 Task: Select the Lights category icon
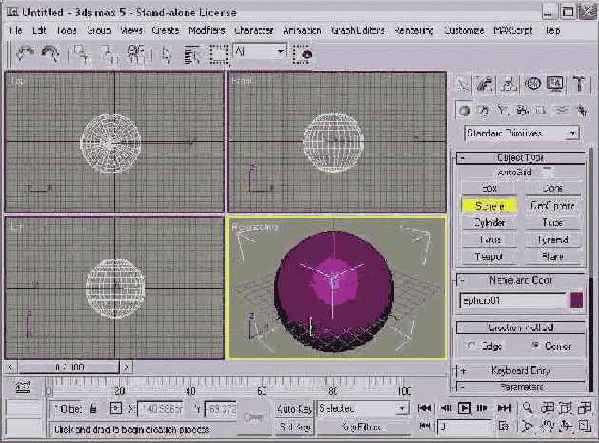(502, 111)
